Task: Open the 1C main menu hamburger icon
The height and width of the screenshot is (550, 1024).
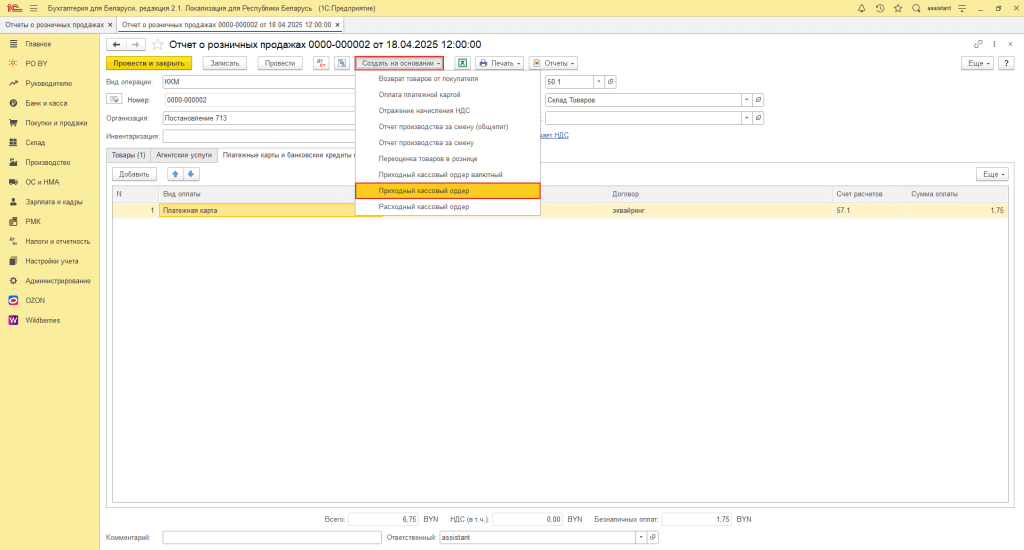Action: click(x=33, y=8)
